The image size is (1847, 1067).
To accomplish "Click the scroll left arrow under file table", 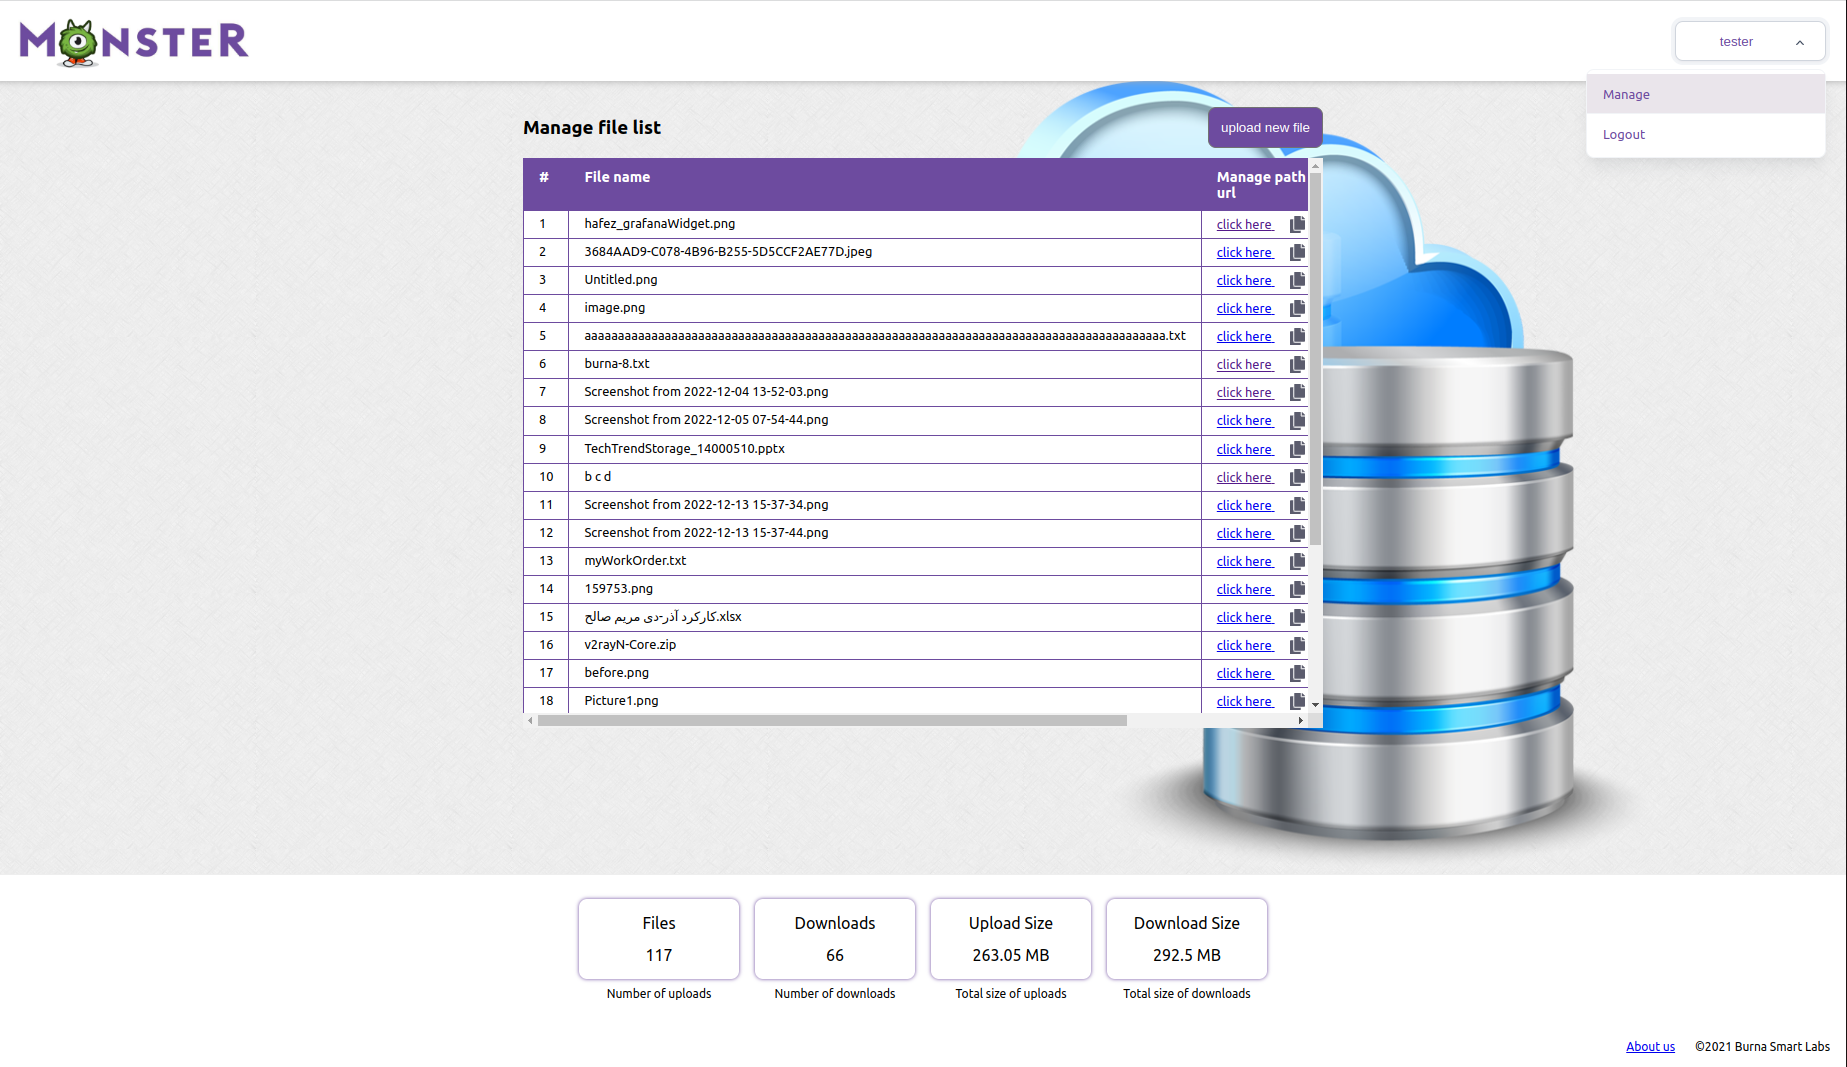I will 530,720.
